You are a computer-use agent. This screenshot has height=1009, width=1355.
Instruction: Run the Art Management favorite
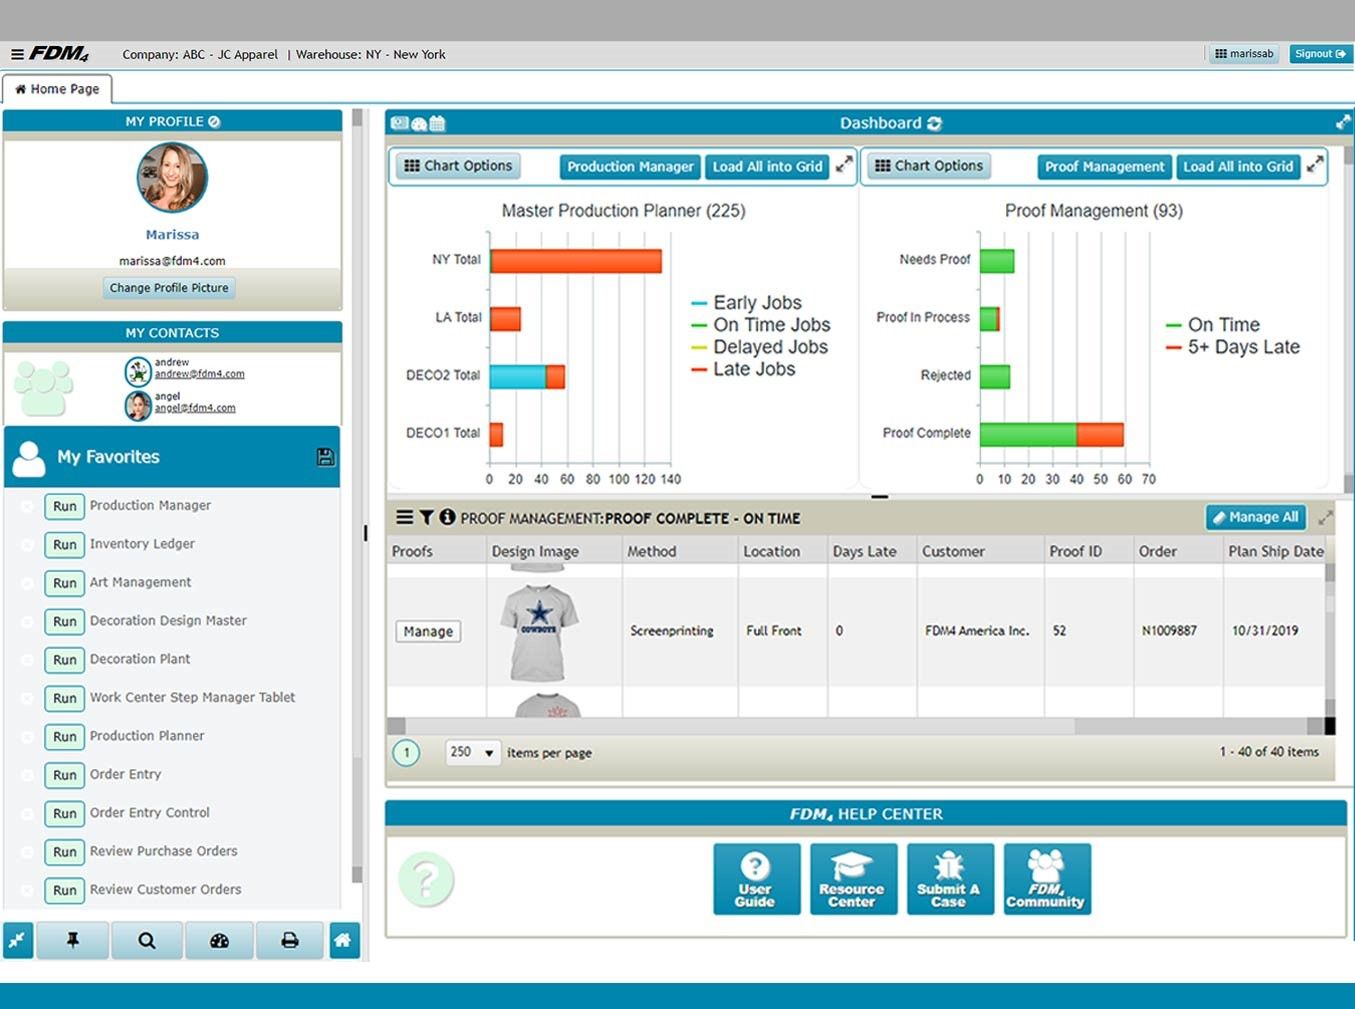coord(64,582)
